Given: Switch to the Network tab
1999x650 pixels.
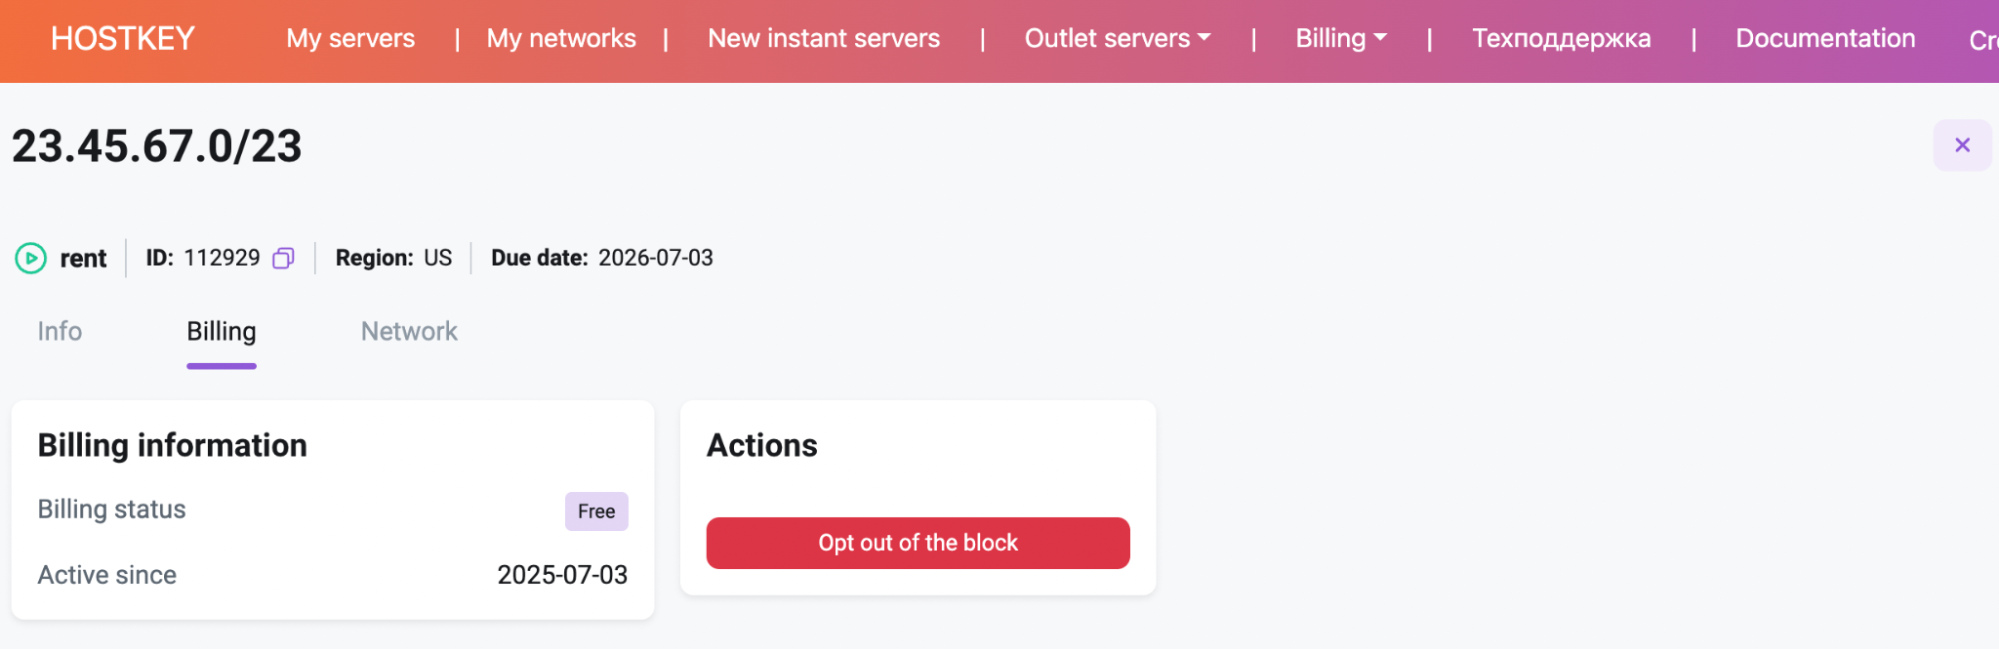Looking at the screenshot, I should [409, 332].
